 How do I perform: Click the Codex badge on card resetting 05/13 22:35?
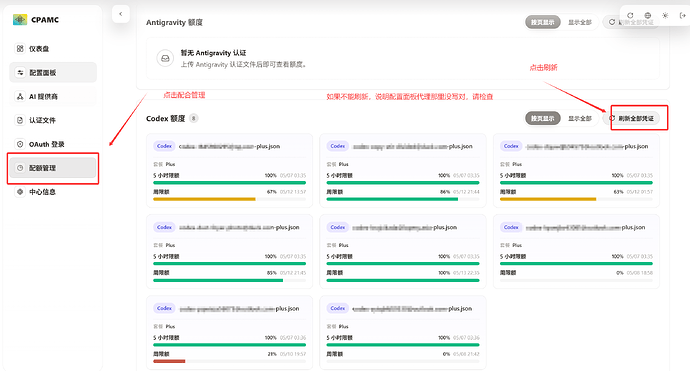coord(338,227)
